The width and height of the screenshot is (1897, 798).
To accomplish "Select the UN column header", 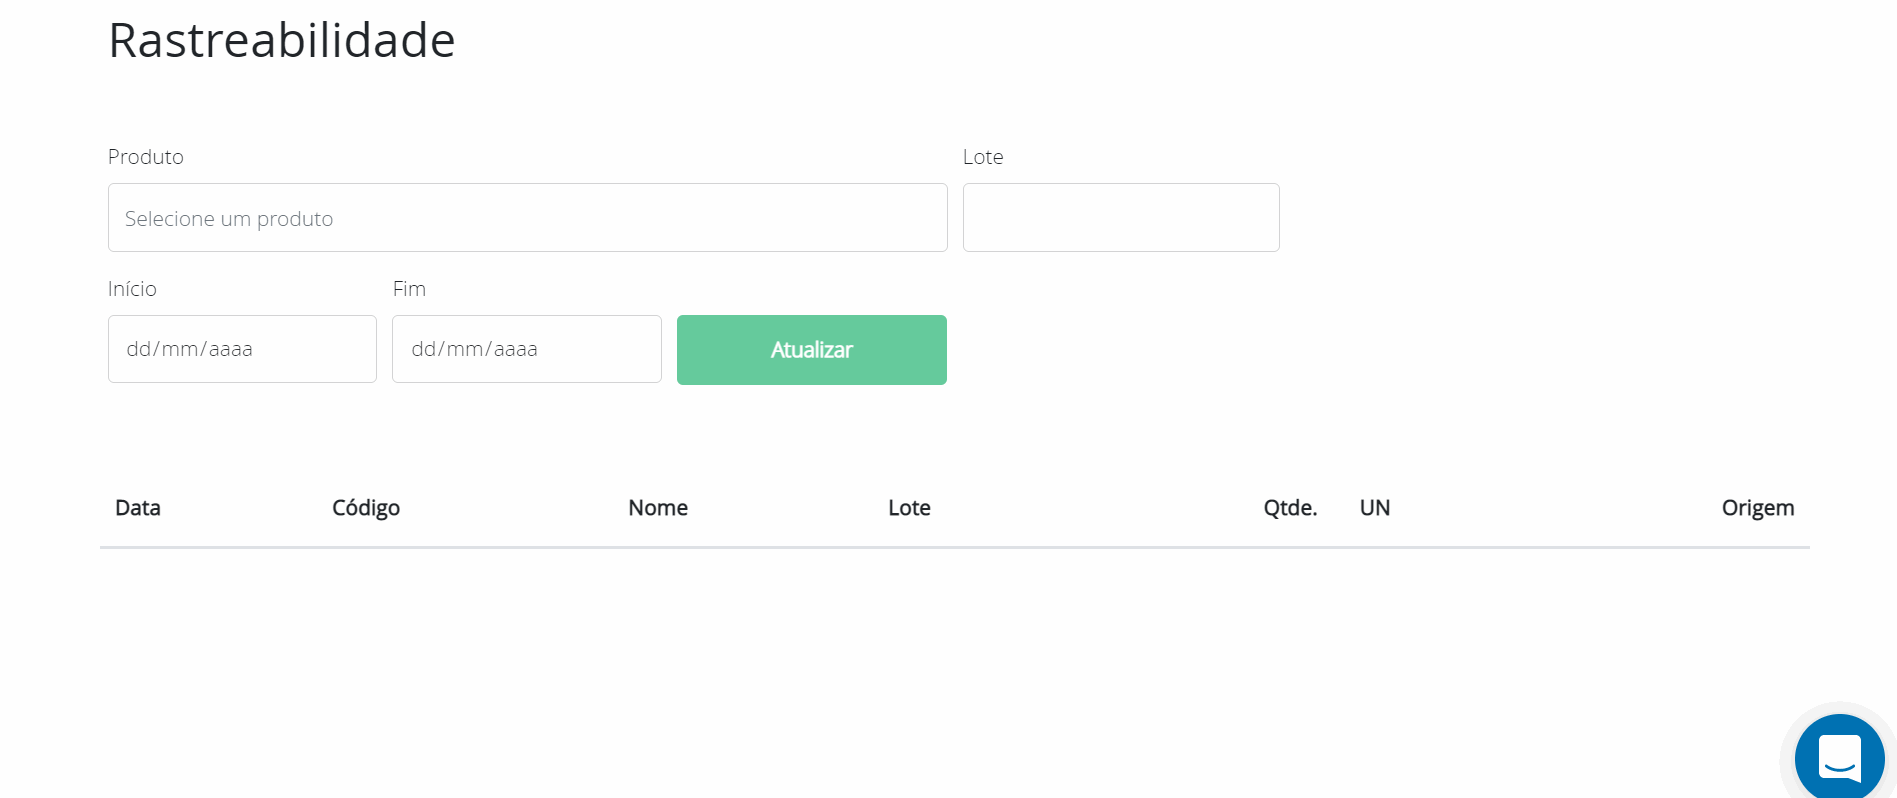I will tap(1375, 508).
